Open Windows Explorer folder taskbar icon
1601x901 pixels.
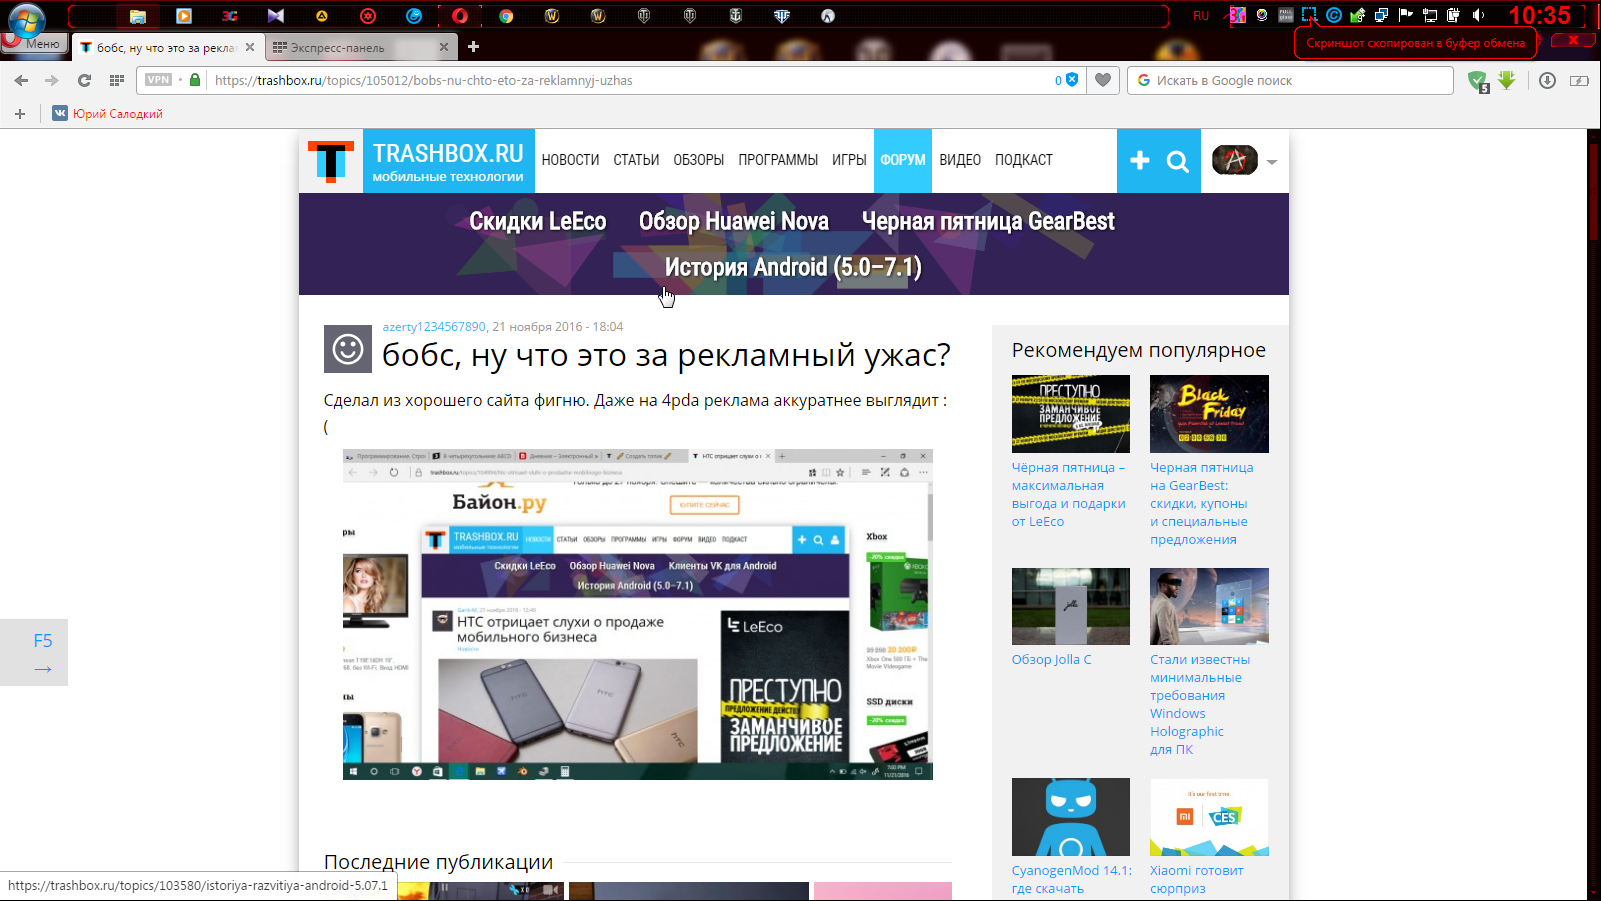pyautogui.click(x=138, y=16)
